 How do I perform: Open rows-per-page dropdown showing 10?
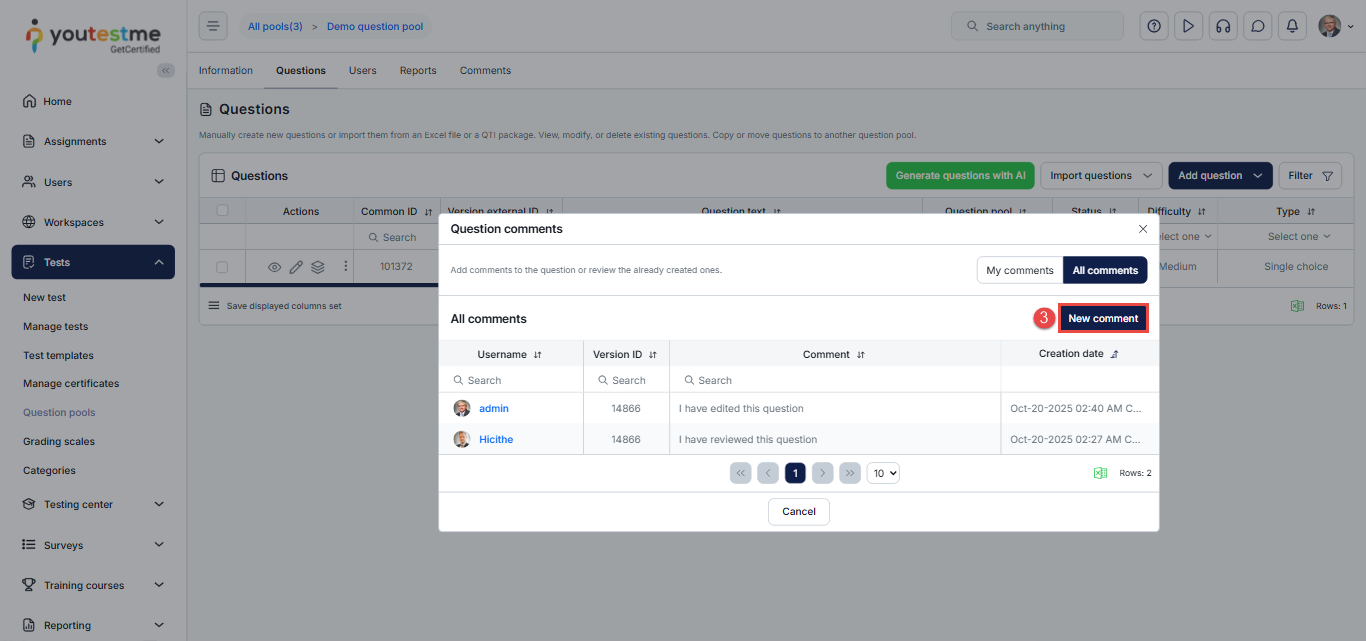[x=883, y=473]
